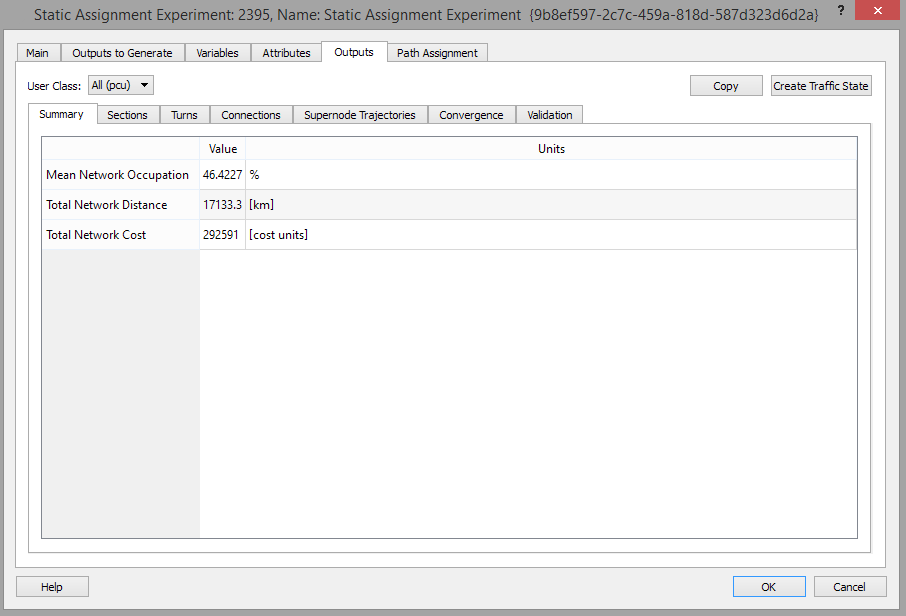The height and width of the screenshot is (616, 906).
Task: Click the Copy button
Action: point(726,85)
